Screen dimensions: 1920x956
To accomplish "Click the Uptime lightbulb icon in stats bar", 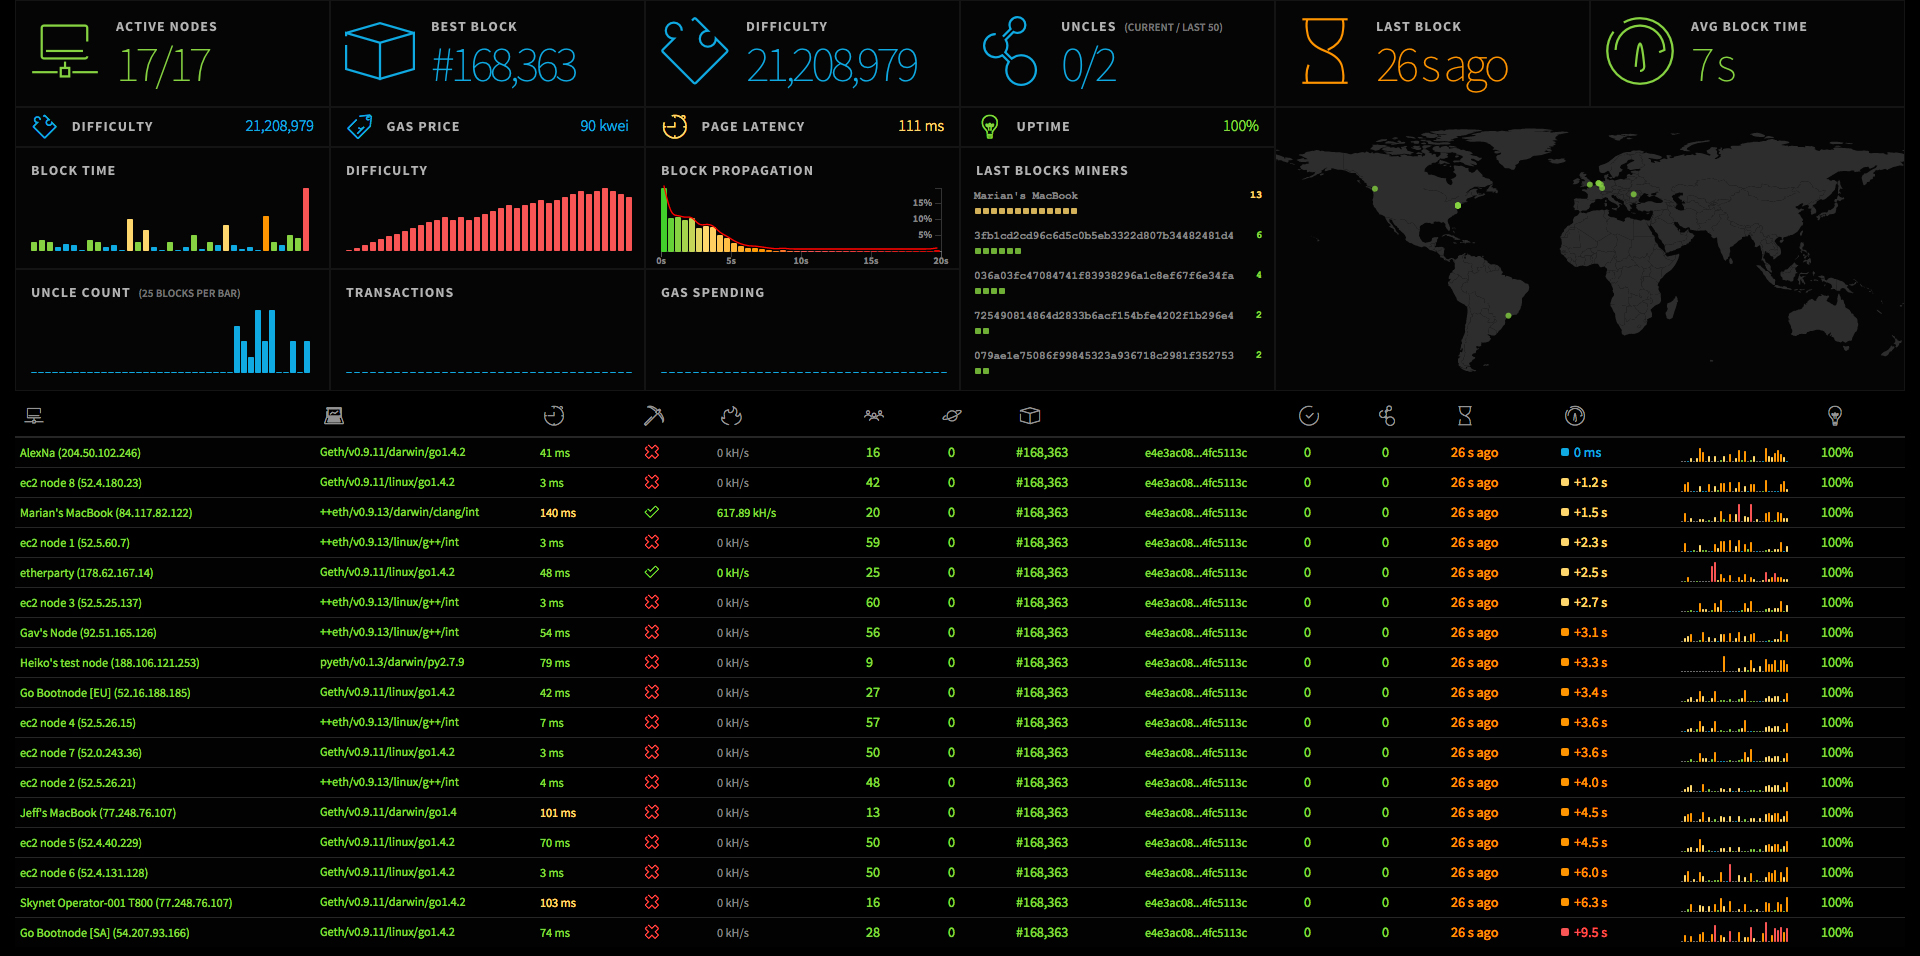I will coord(989,126).
